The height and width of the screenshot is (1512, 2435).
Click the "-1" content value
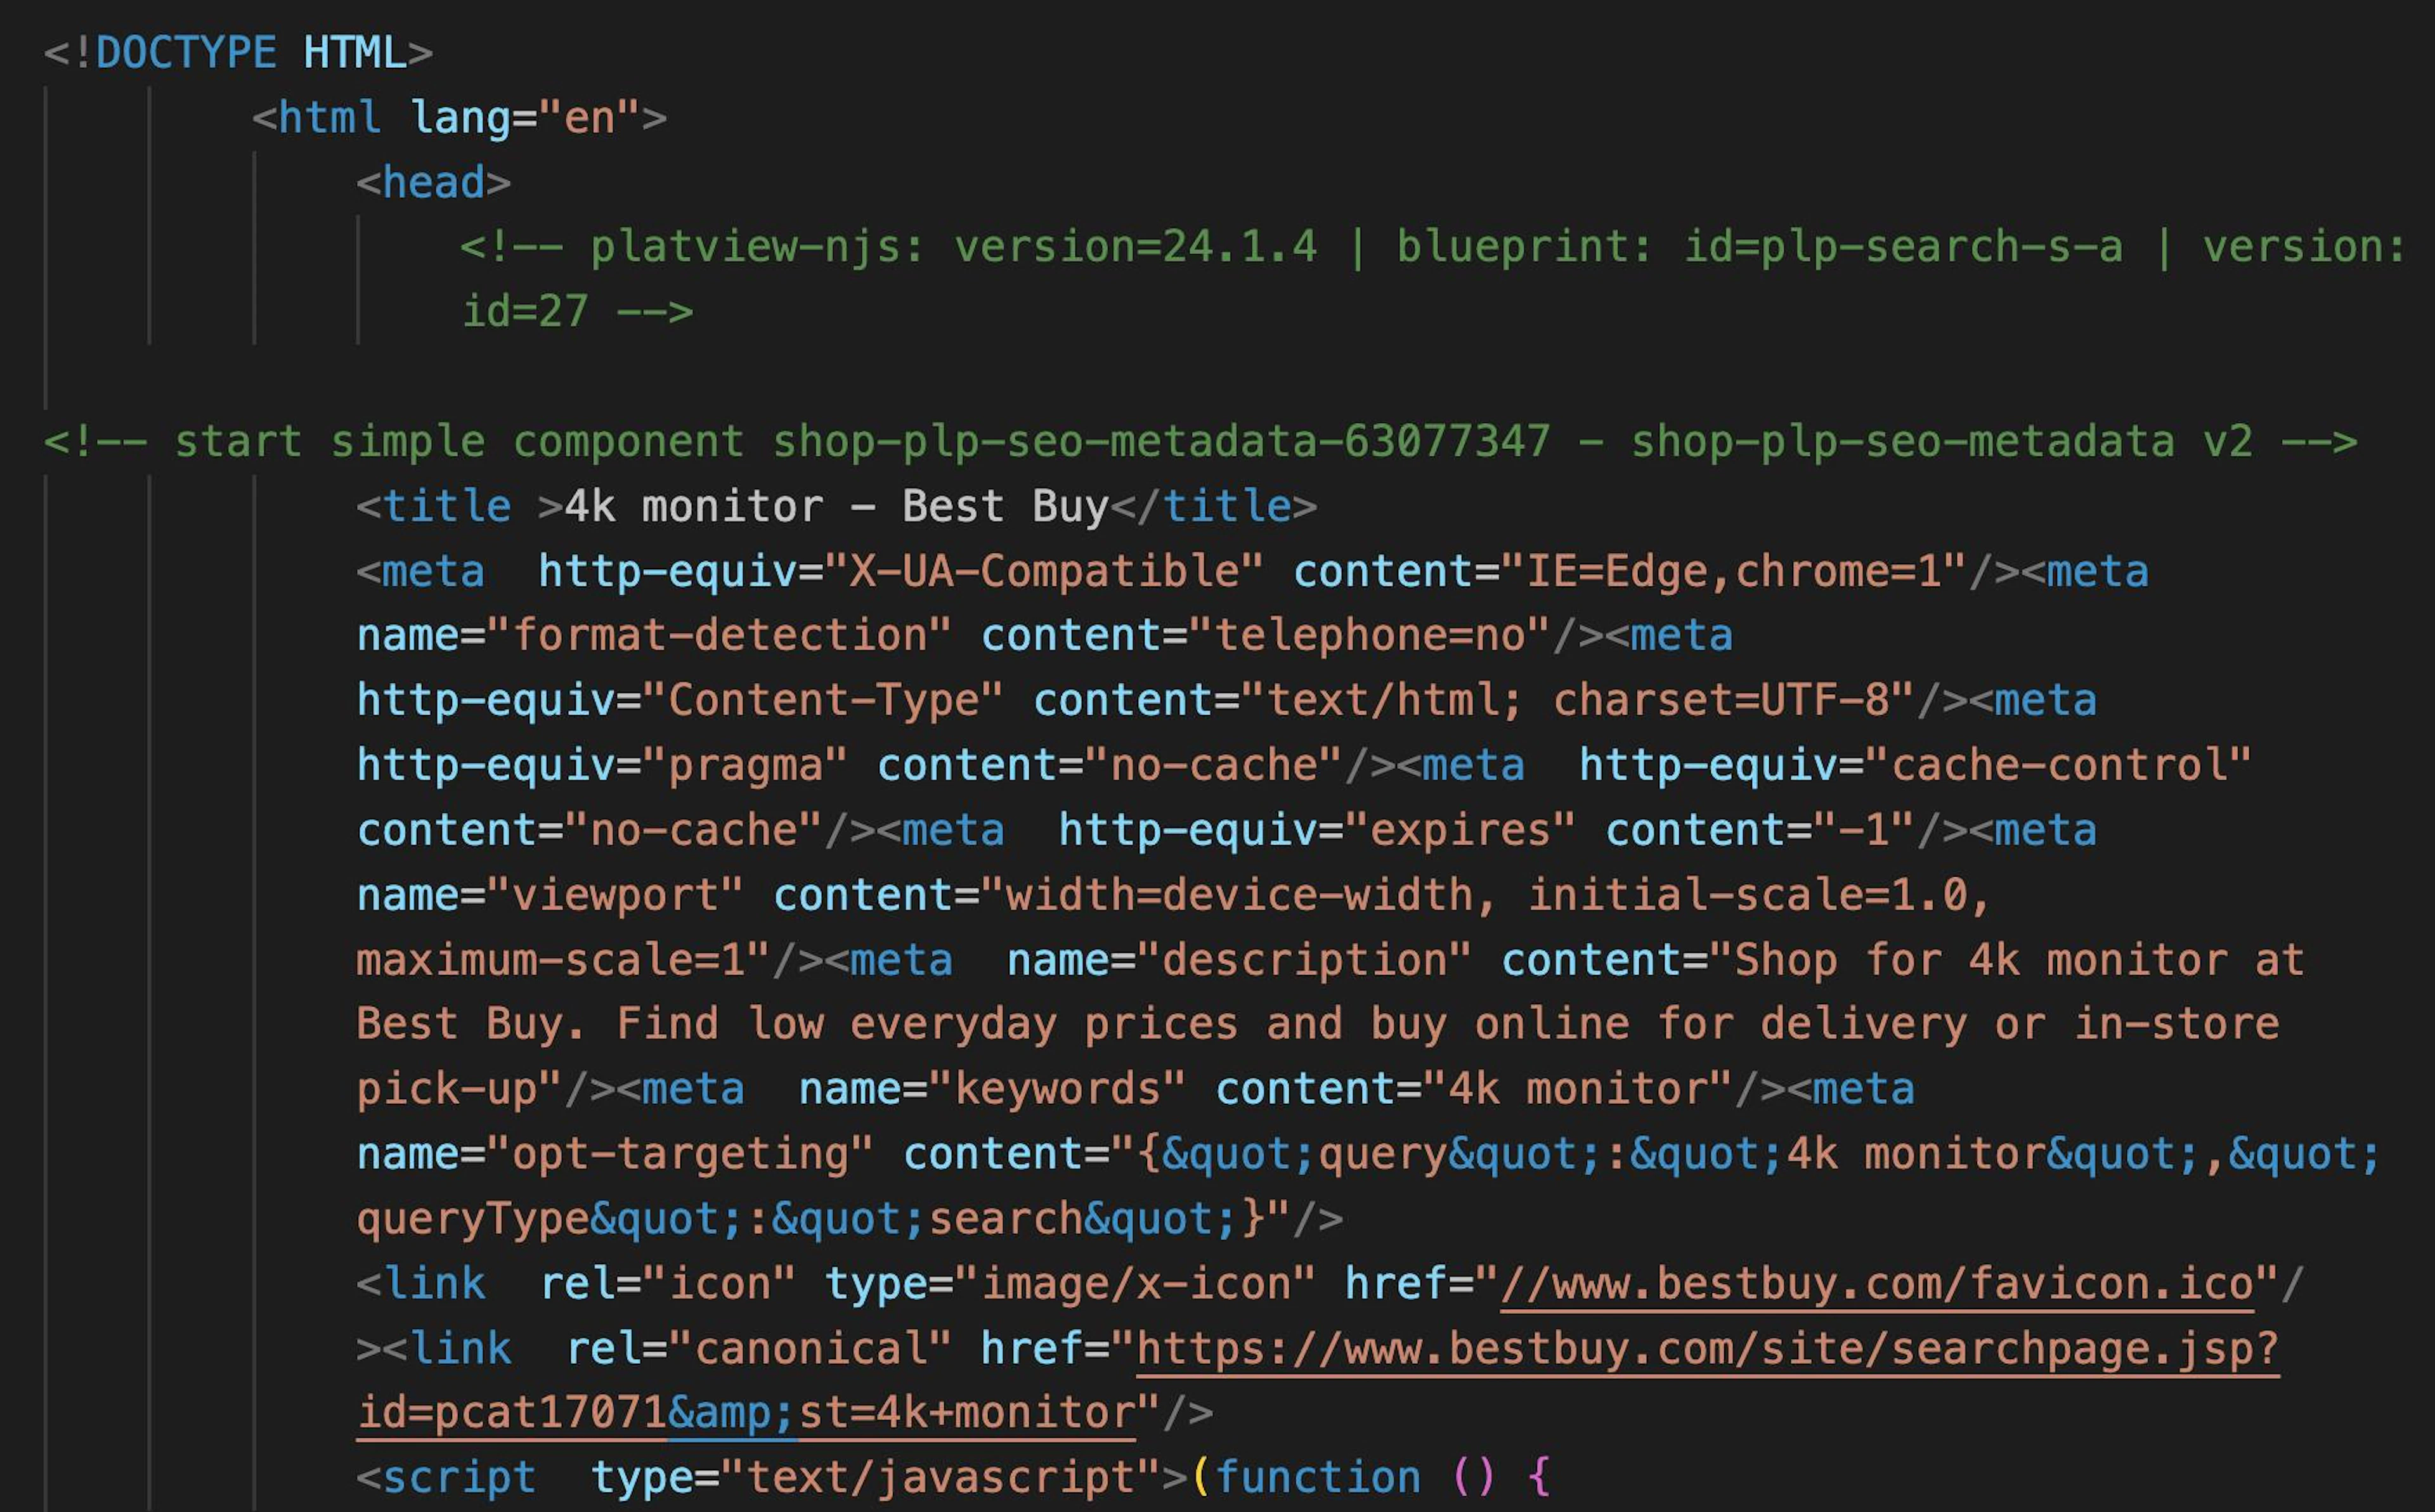pyautogui.click(x=1863, y=830)
